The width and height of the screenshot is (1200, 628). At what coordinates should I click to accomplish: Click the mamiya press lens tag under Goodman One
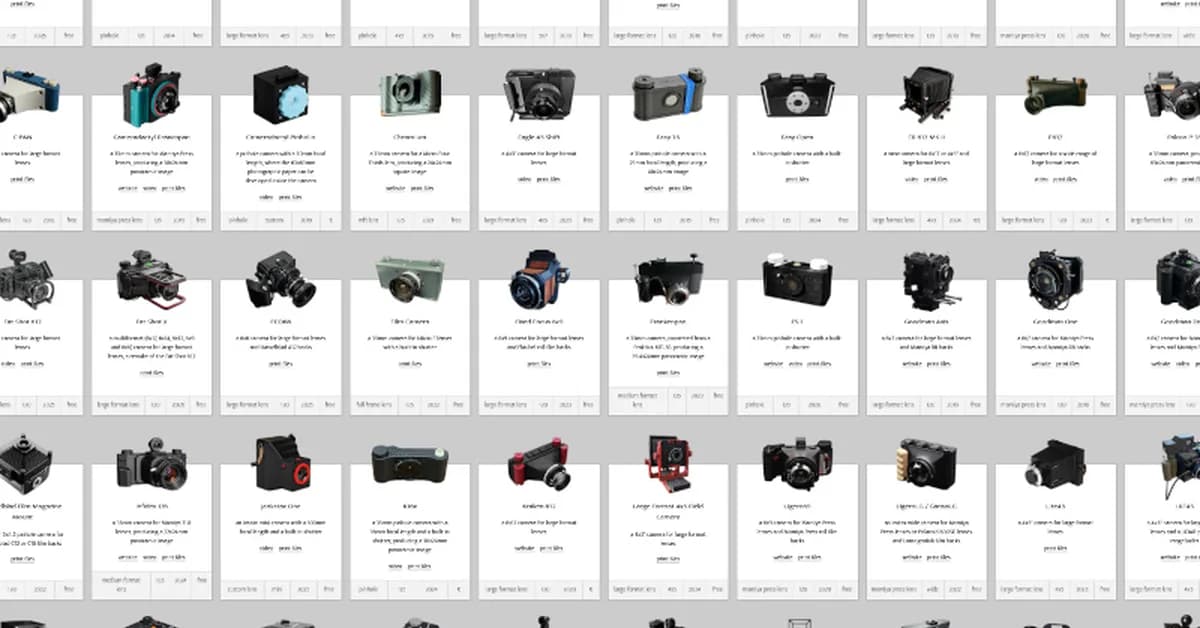click(x=1024, y=403)
